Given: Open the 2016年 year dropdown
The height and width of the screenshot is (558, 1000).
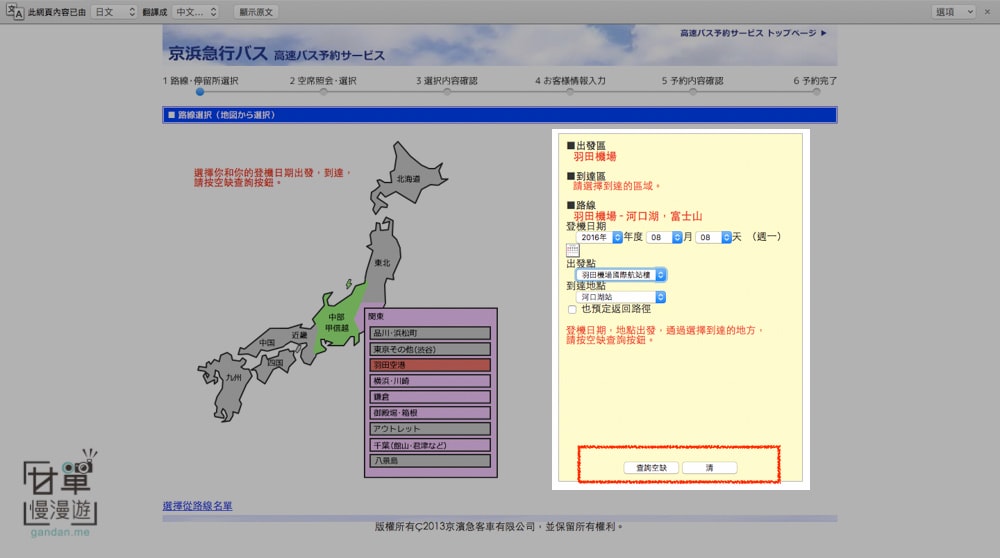Looking at the screenshot, I should (x=599, y=237).
